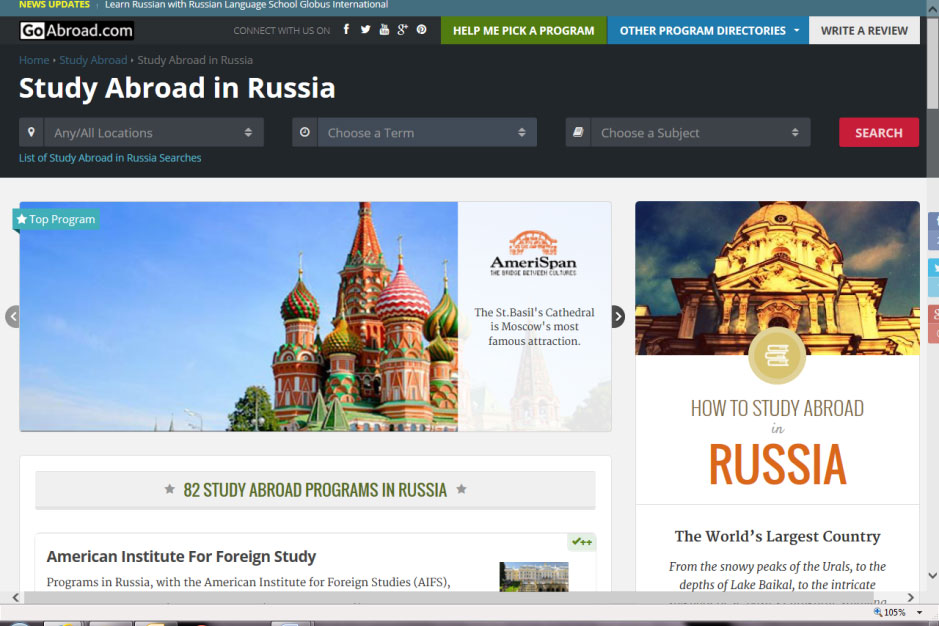
Task: Click the news update about Russian Language School
Action: 246,5
